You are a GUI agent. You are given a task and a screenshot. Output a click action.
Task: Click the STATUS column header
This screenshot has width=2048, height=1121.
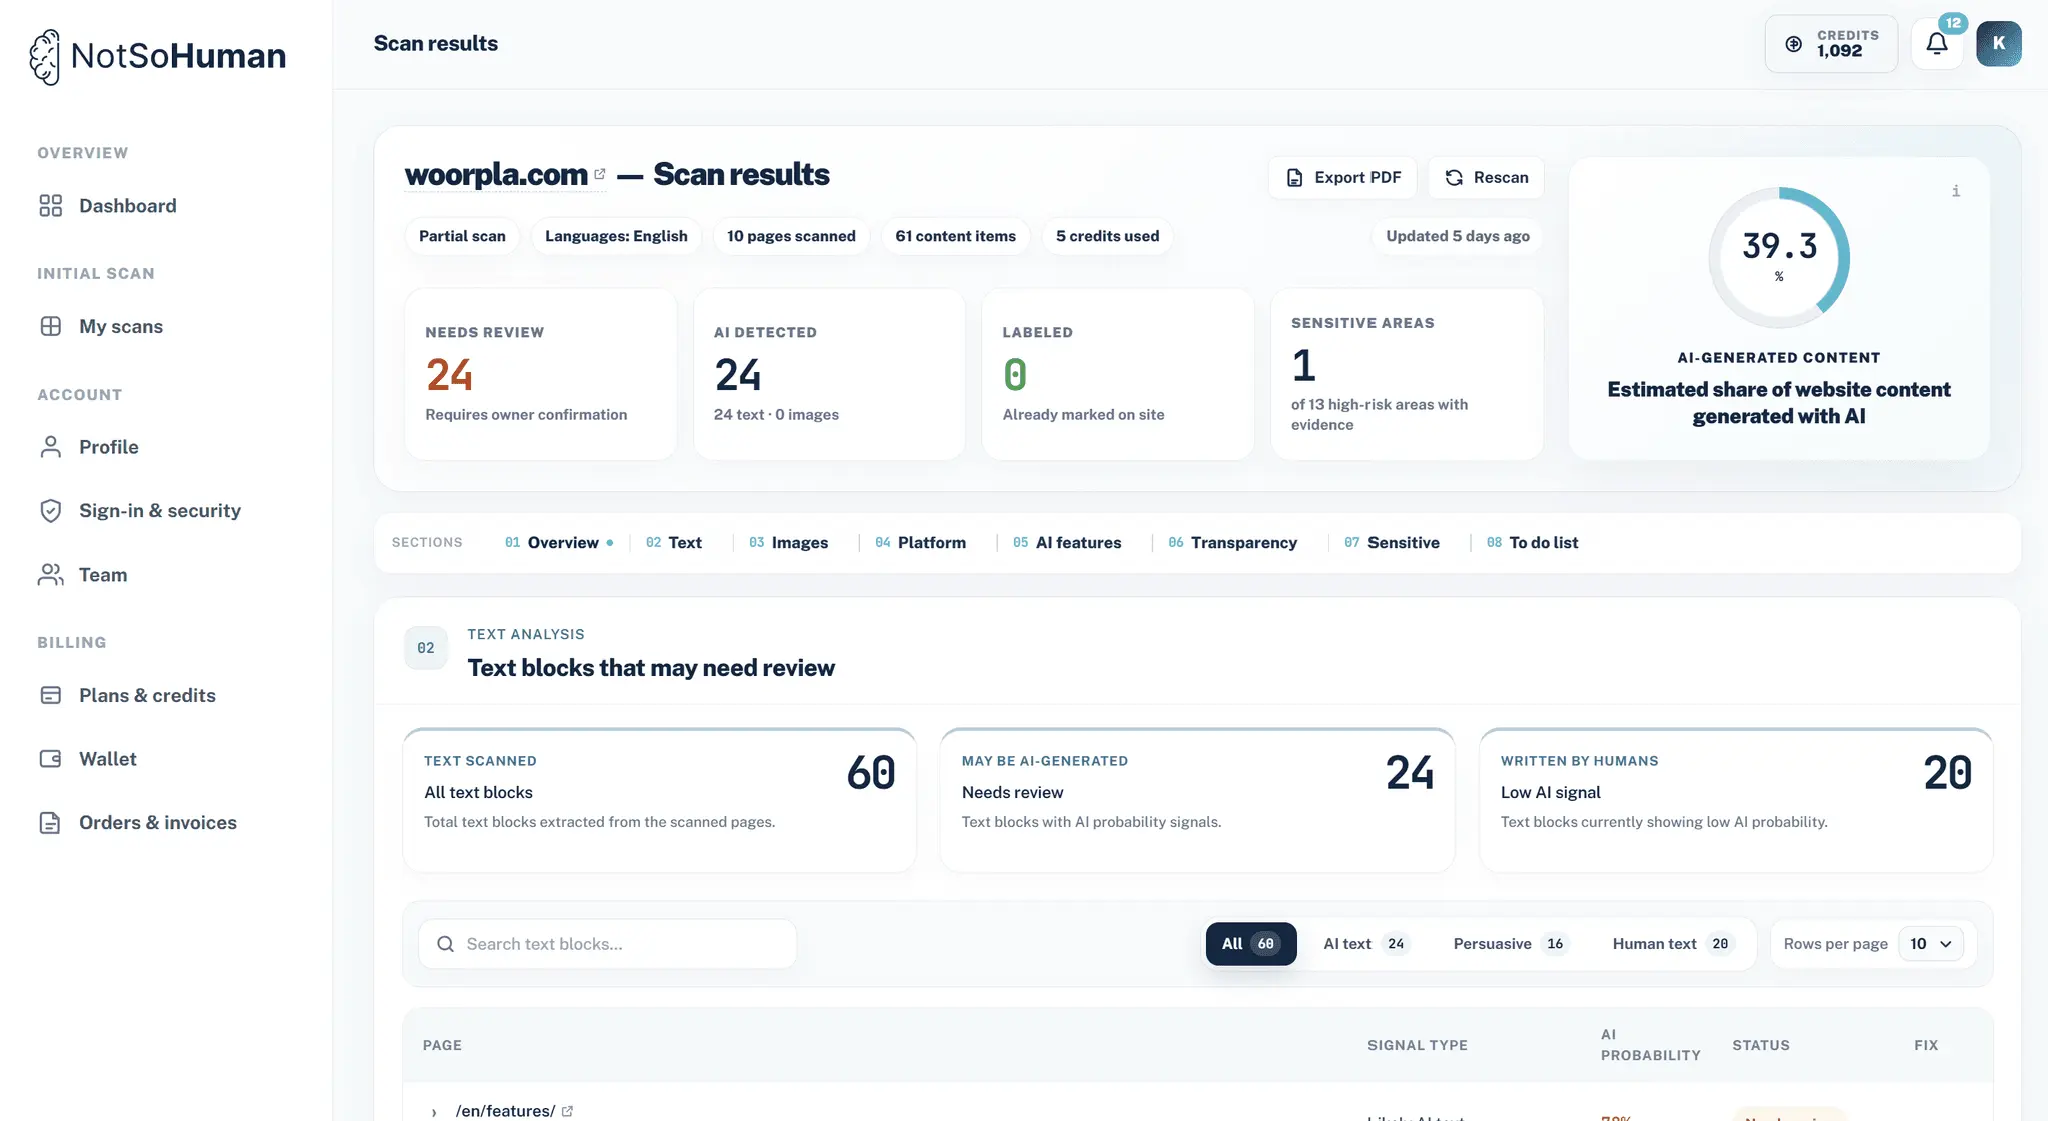click(x=1761, y=1045)
